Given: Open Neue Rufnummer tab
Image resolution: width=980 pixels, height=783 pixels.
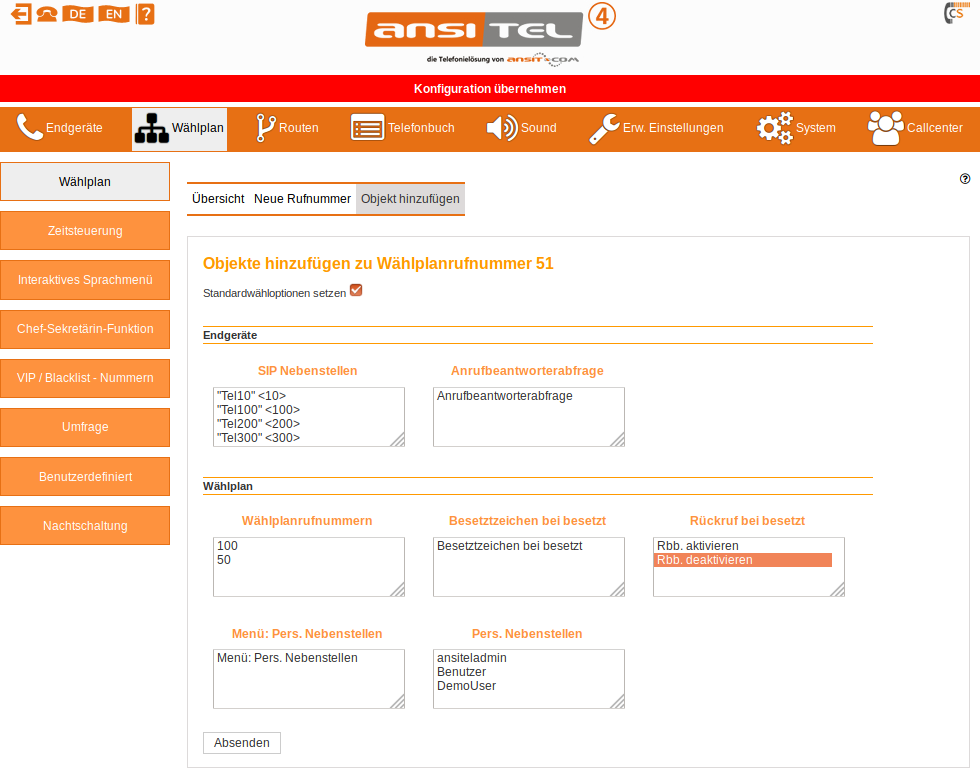Looking at the screenshot, I should [x=302, y=199].
